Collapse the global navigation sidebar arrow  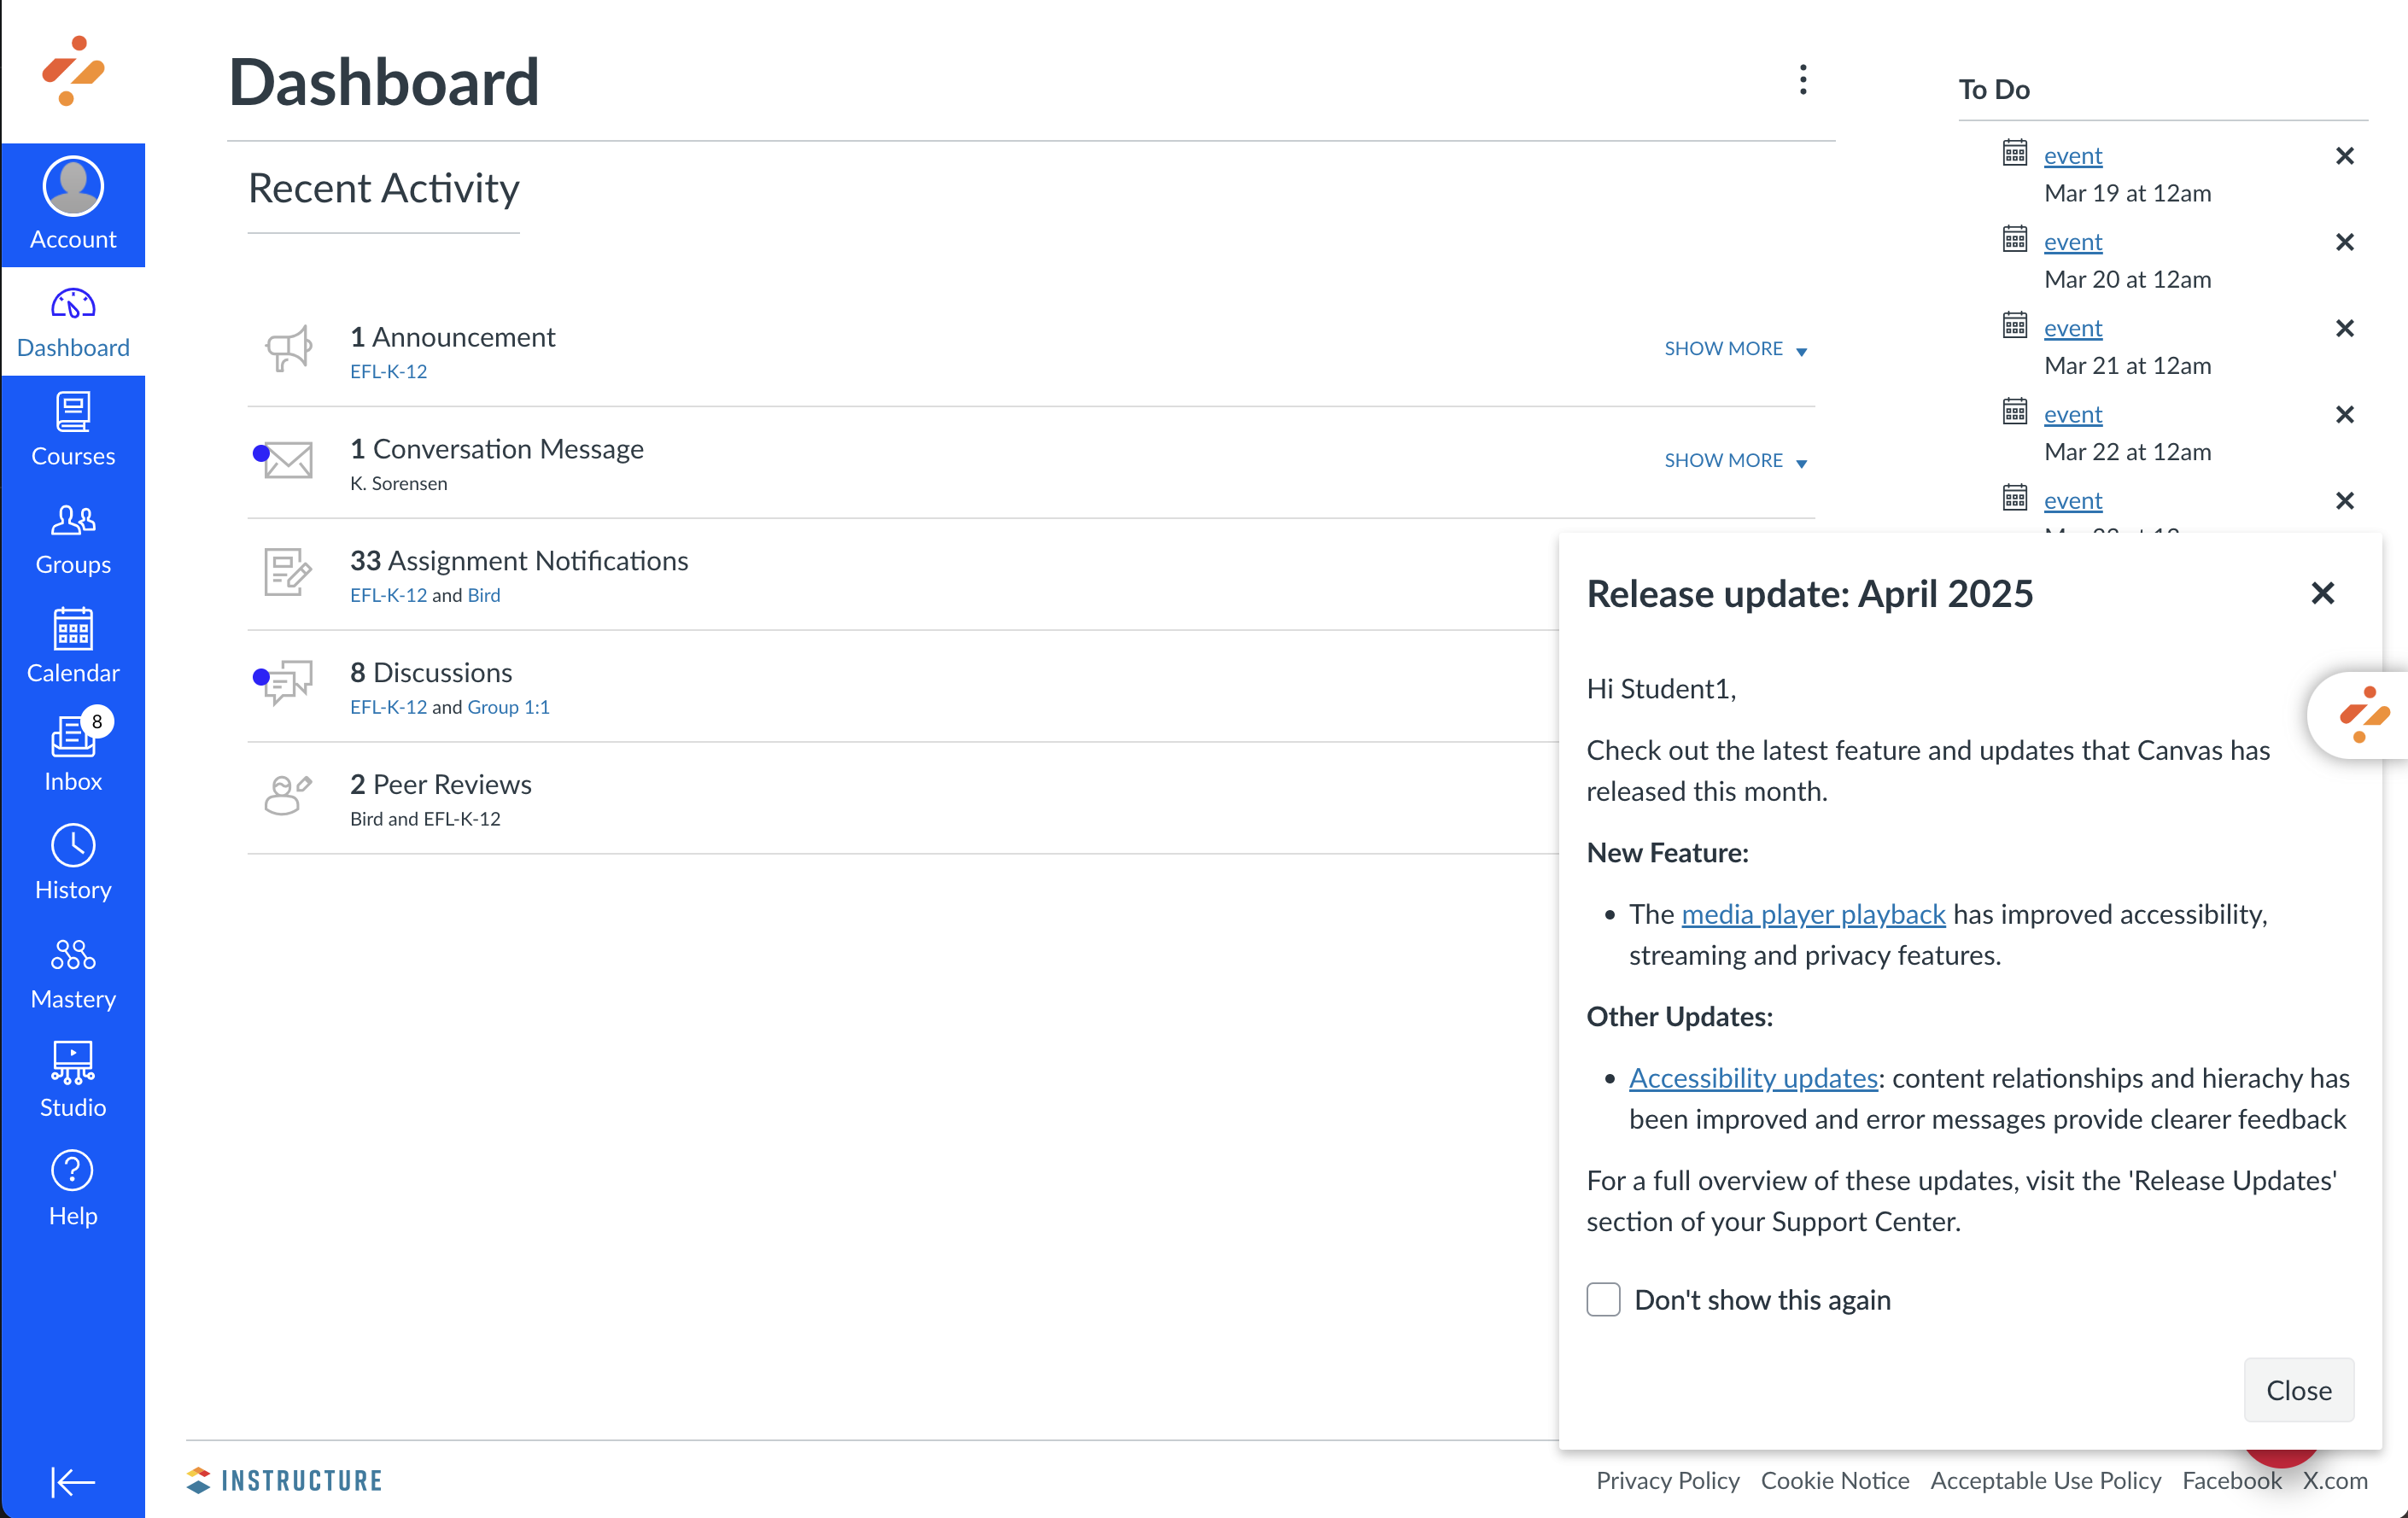point(73,1481)
